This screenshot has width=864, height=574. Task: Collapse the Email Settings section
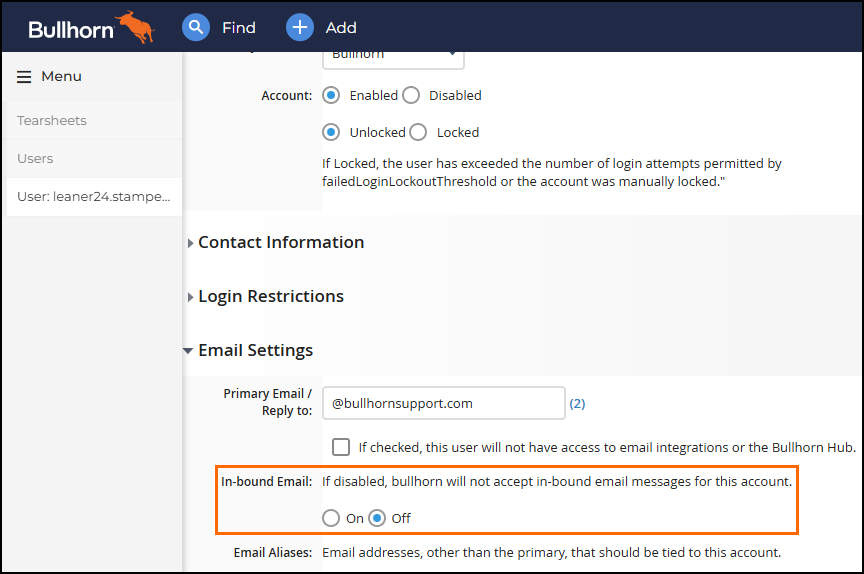tap(188, 351)
